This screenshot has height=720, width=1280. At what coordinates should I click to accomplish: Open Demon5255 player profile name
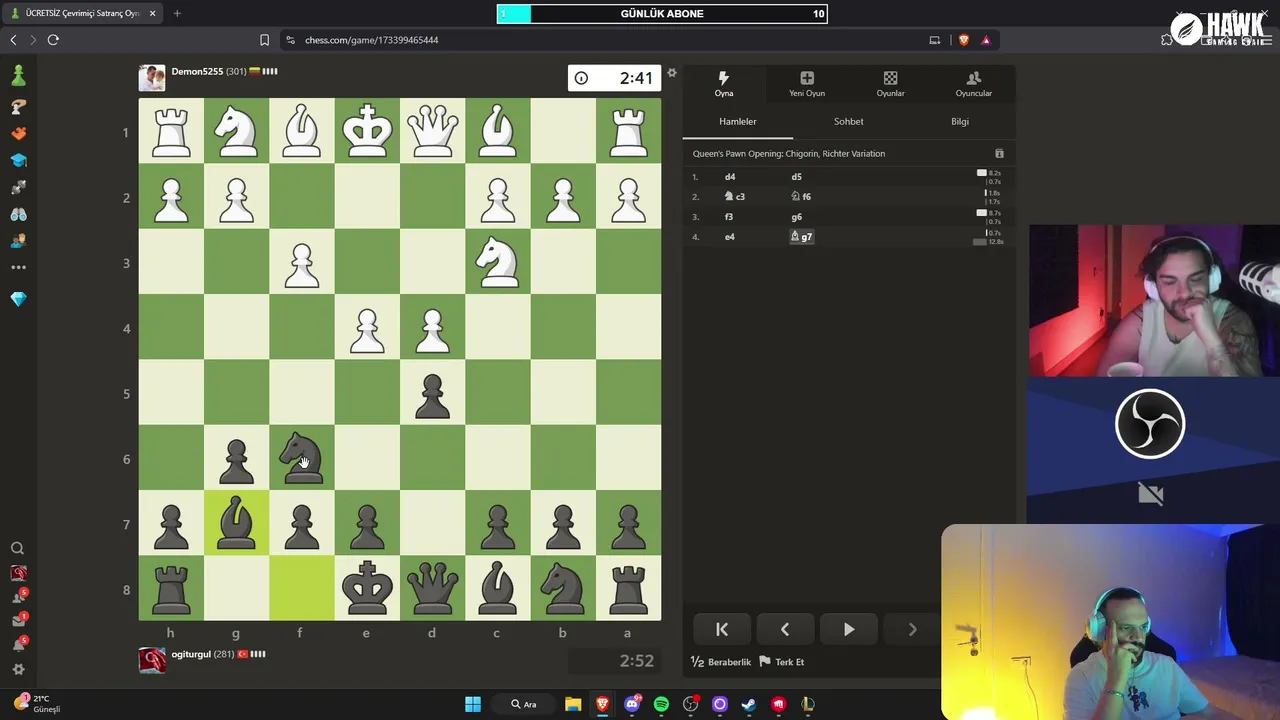pos(197,72)
